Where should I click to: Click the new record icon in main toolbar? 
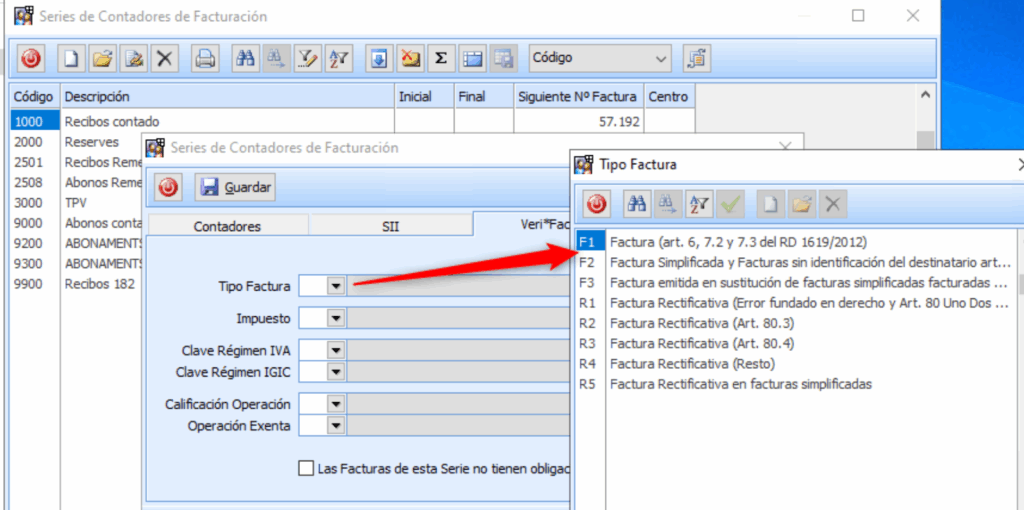point(71,59)
